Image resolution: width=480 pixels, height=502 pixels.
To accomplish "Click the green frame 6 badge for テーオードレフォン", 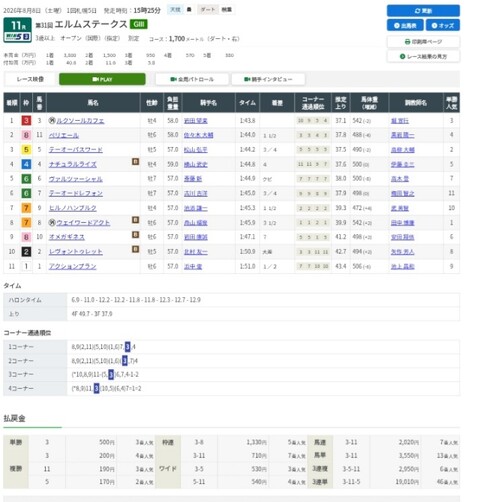I will [26, 193].
